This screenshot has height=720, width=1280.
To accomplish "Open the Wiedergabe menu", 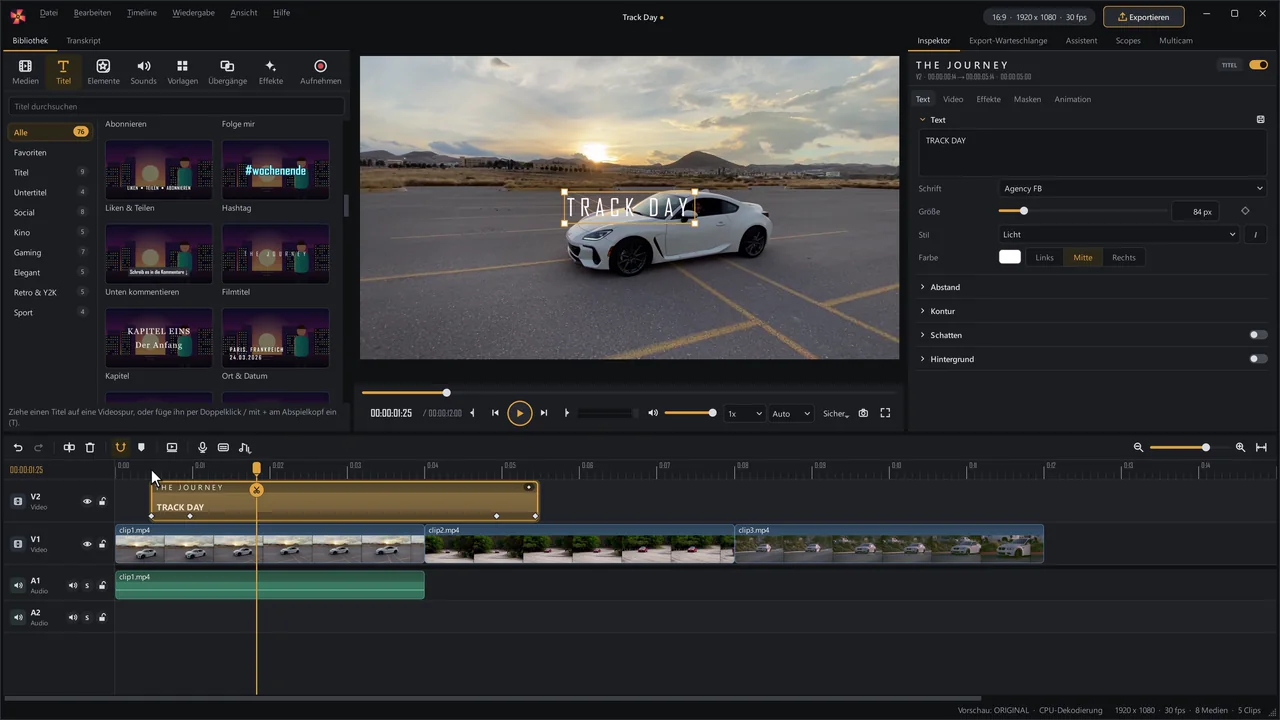I will [194, 13].
